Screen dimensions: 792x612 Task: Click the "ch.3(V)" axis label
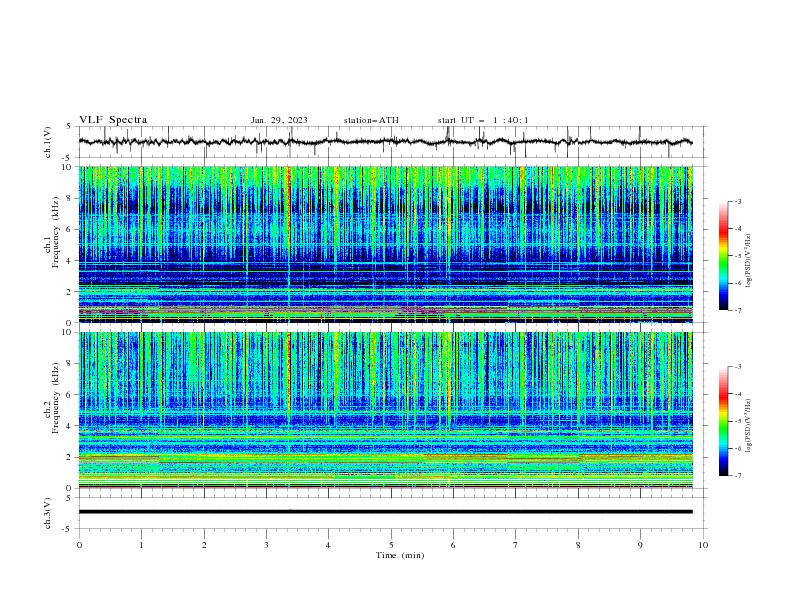pyautogui.click(x=48, y=513)
